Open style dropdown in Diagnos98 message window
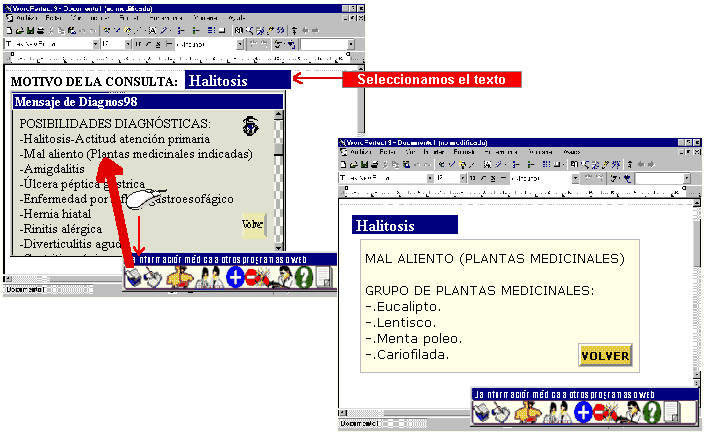The image size is (705, 432). (240, 44)
